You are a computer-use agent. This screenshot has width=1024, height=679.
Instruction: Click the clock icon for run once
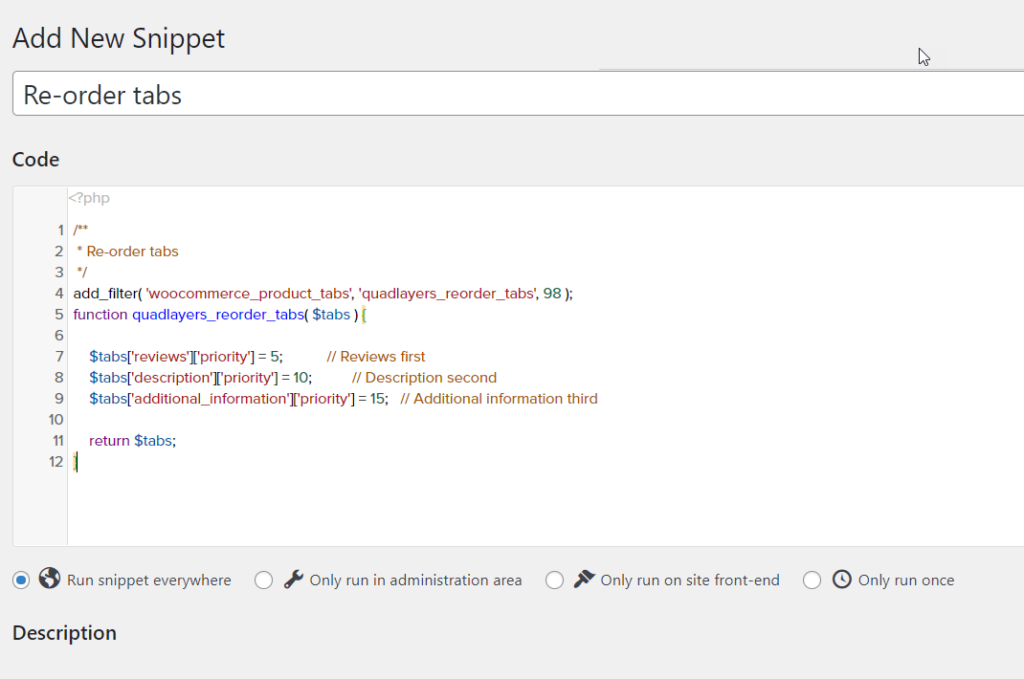tap(842, 579)
